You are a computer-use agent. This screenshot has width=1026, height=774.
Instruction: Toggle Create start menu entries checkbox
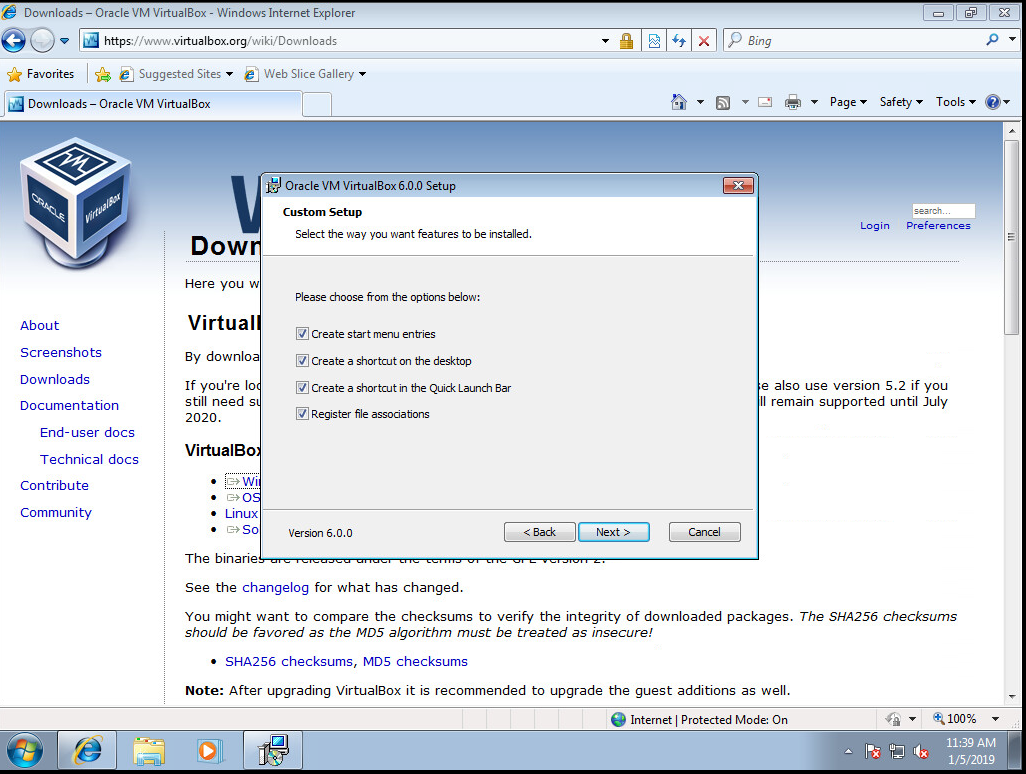pyautogui.click(x=302, y=334)
